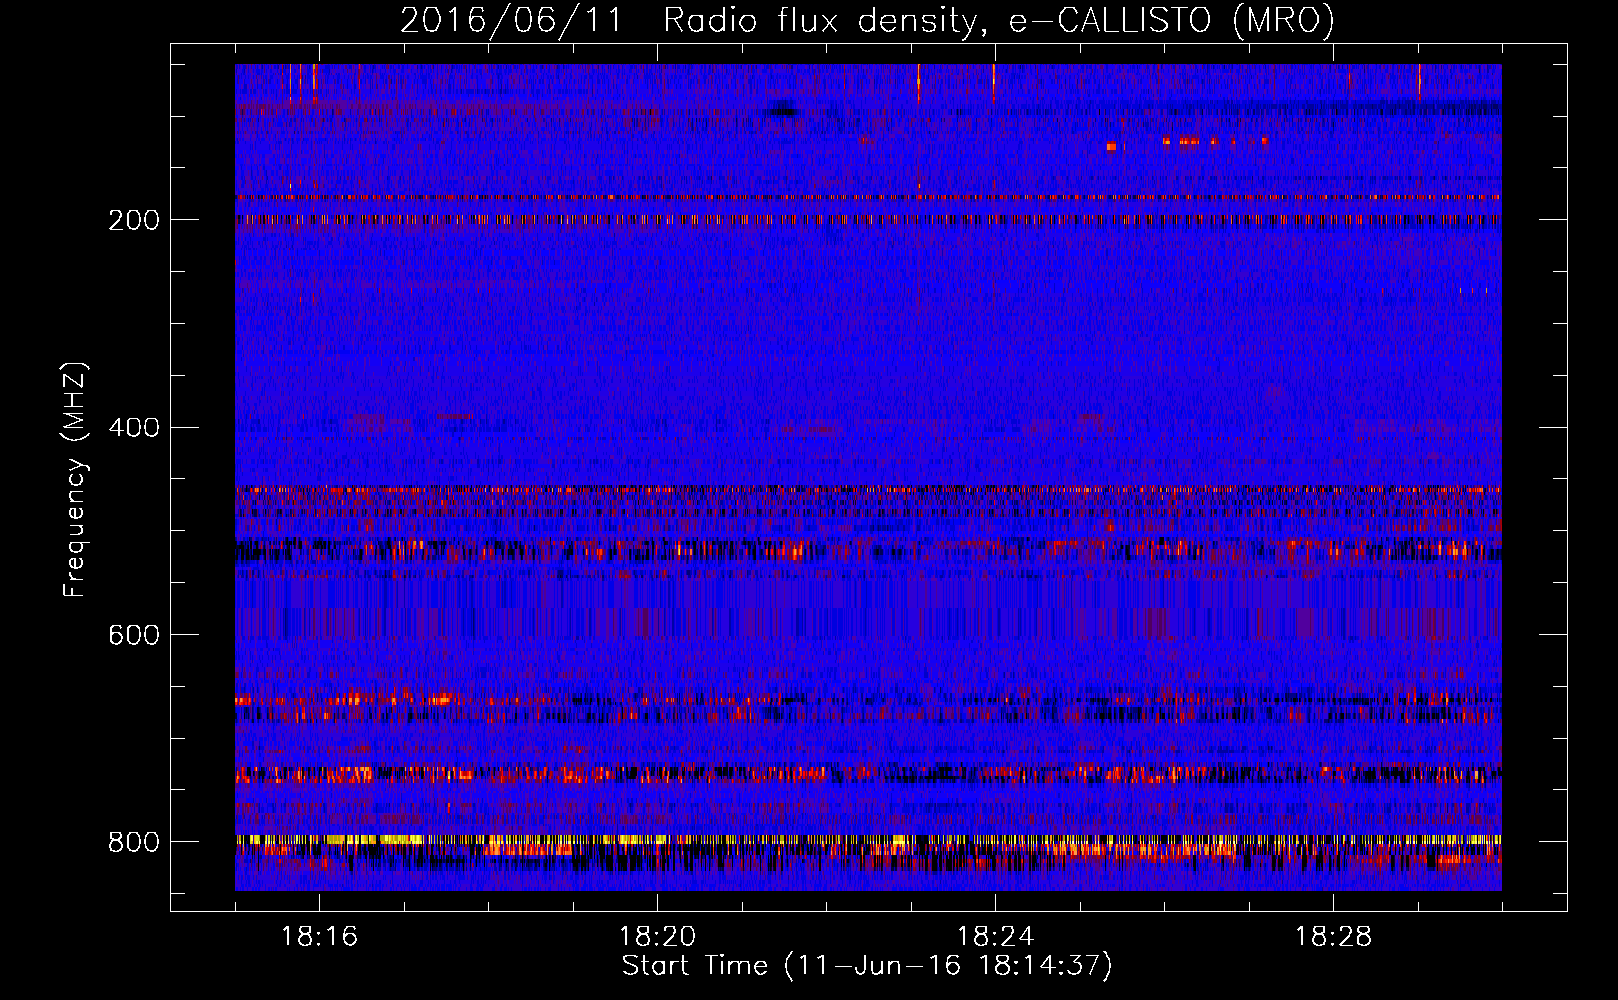
Task: Click the 'Frequency (MHZ)' axis label
Action: point(74,479)
